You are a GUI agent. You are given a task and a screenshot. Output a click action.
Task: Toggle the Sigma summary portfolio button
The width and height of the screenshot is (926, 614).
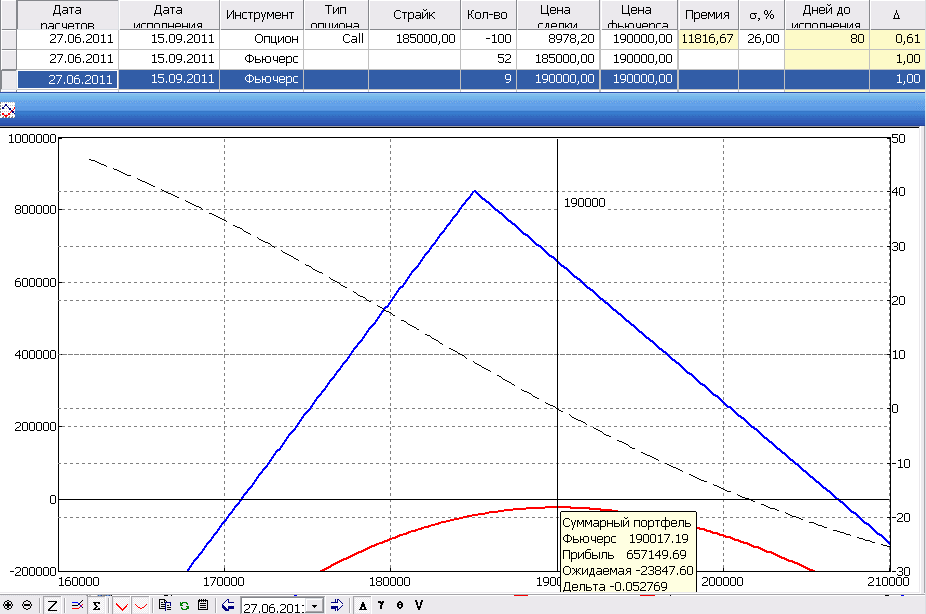click(x=96, y=605)
